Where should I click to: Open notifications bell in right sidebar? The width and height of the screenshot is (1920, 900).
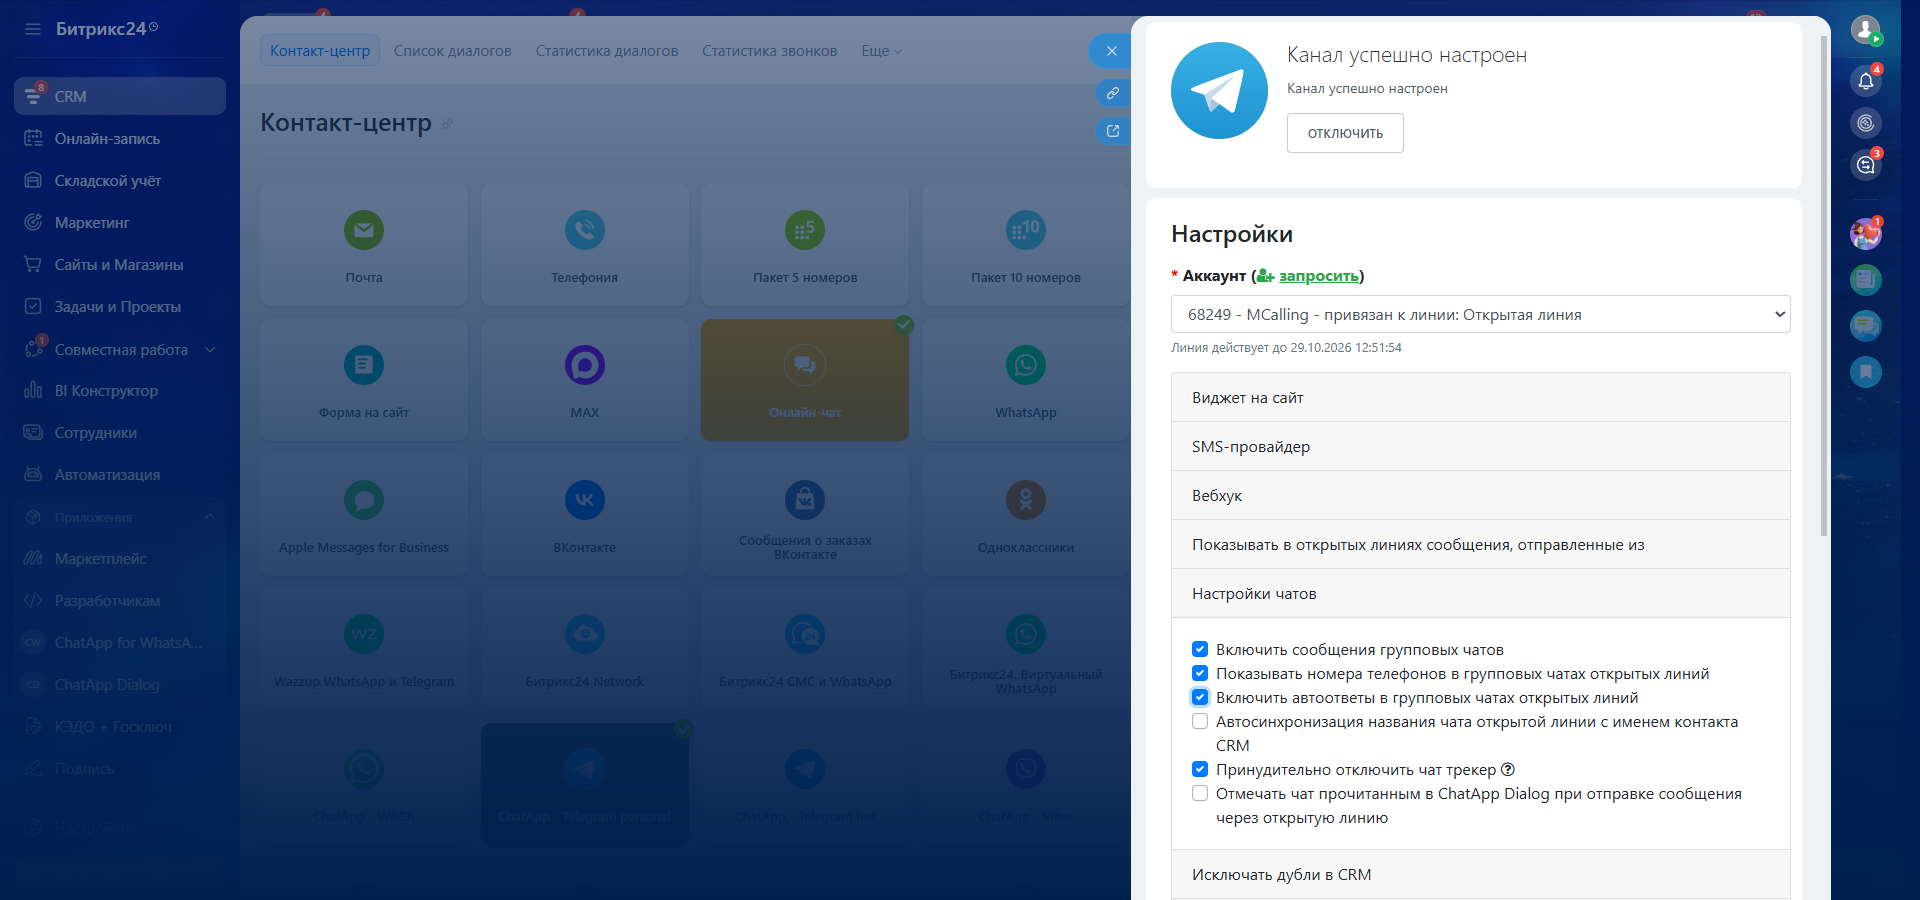[x=1865, y=81]
